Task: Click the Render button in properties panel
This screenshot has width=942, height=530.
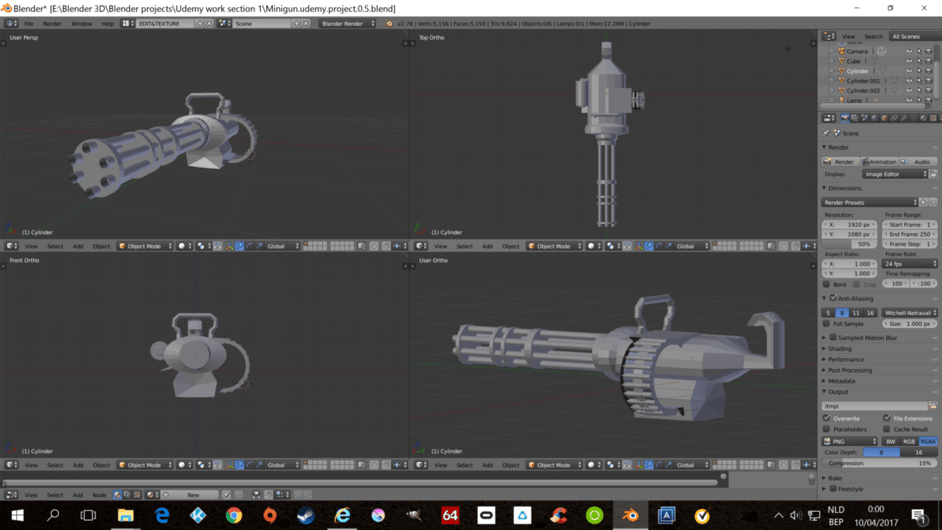Action: point(839,162)
